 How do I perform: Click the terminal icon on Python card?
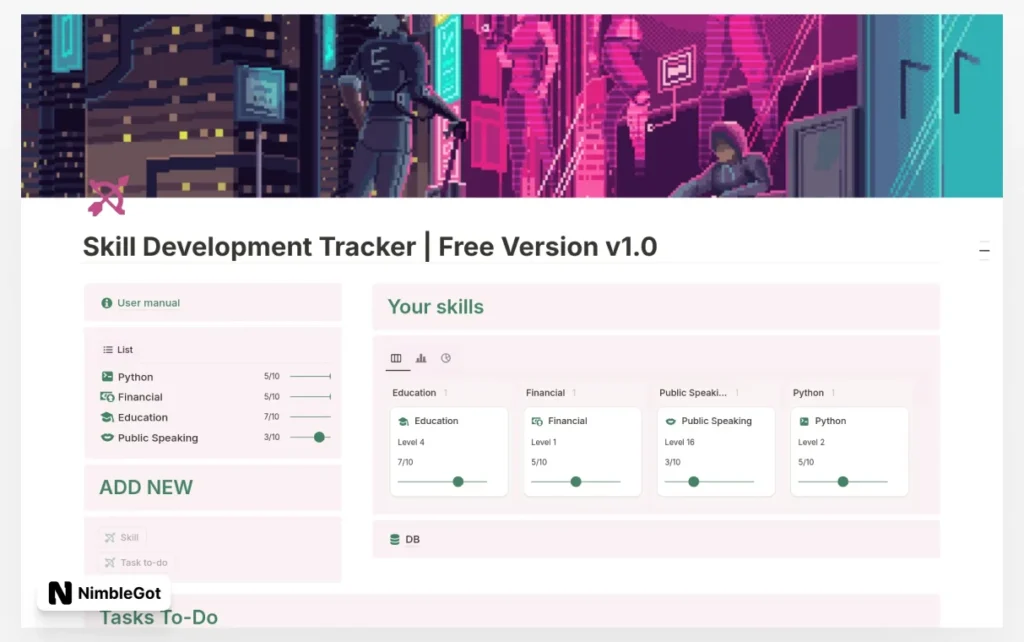[804, 421]
